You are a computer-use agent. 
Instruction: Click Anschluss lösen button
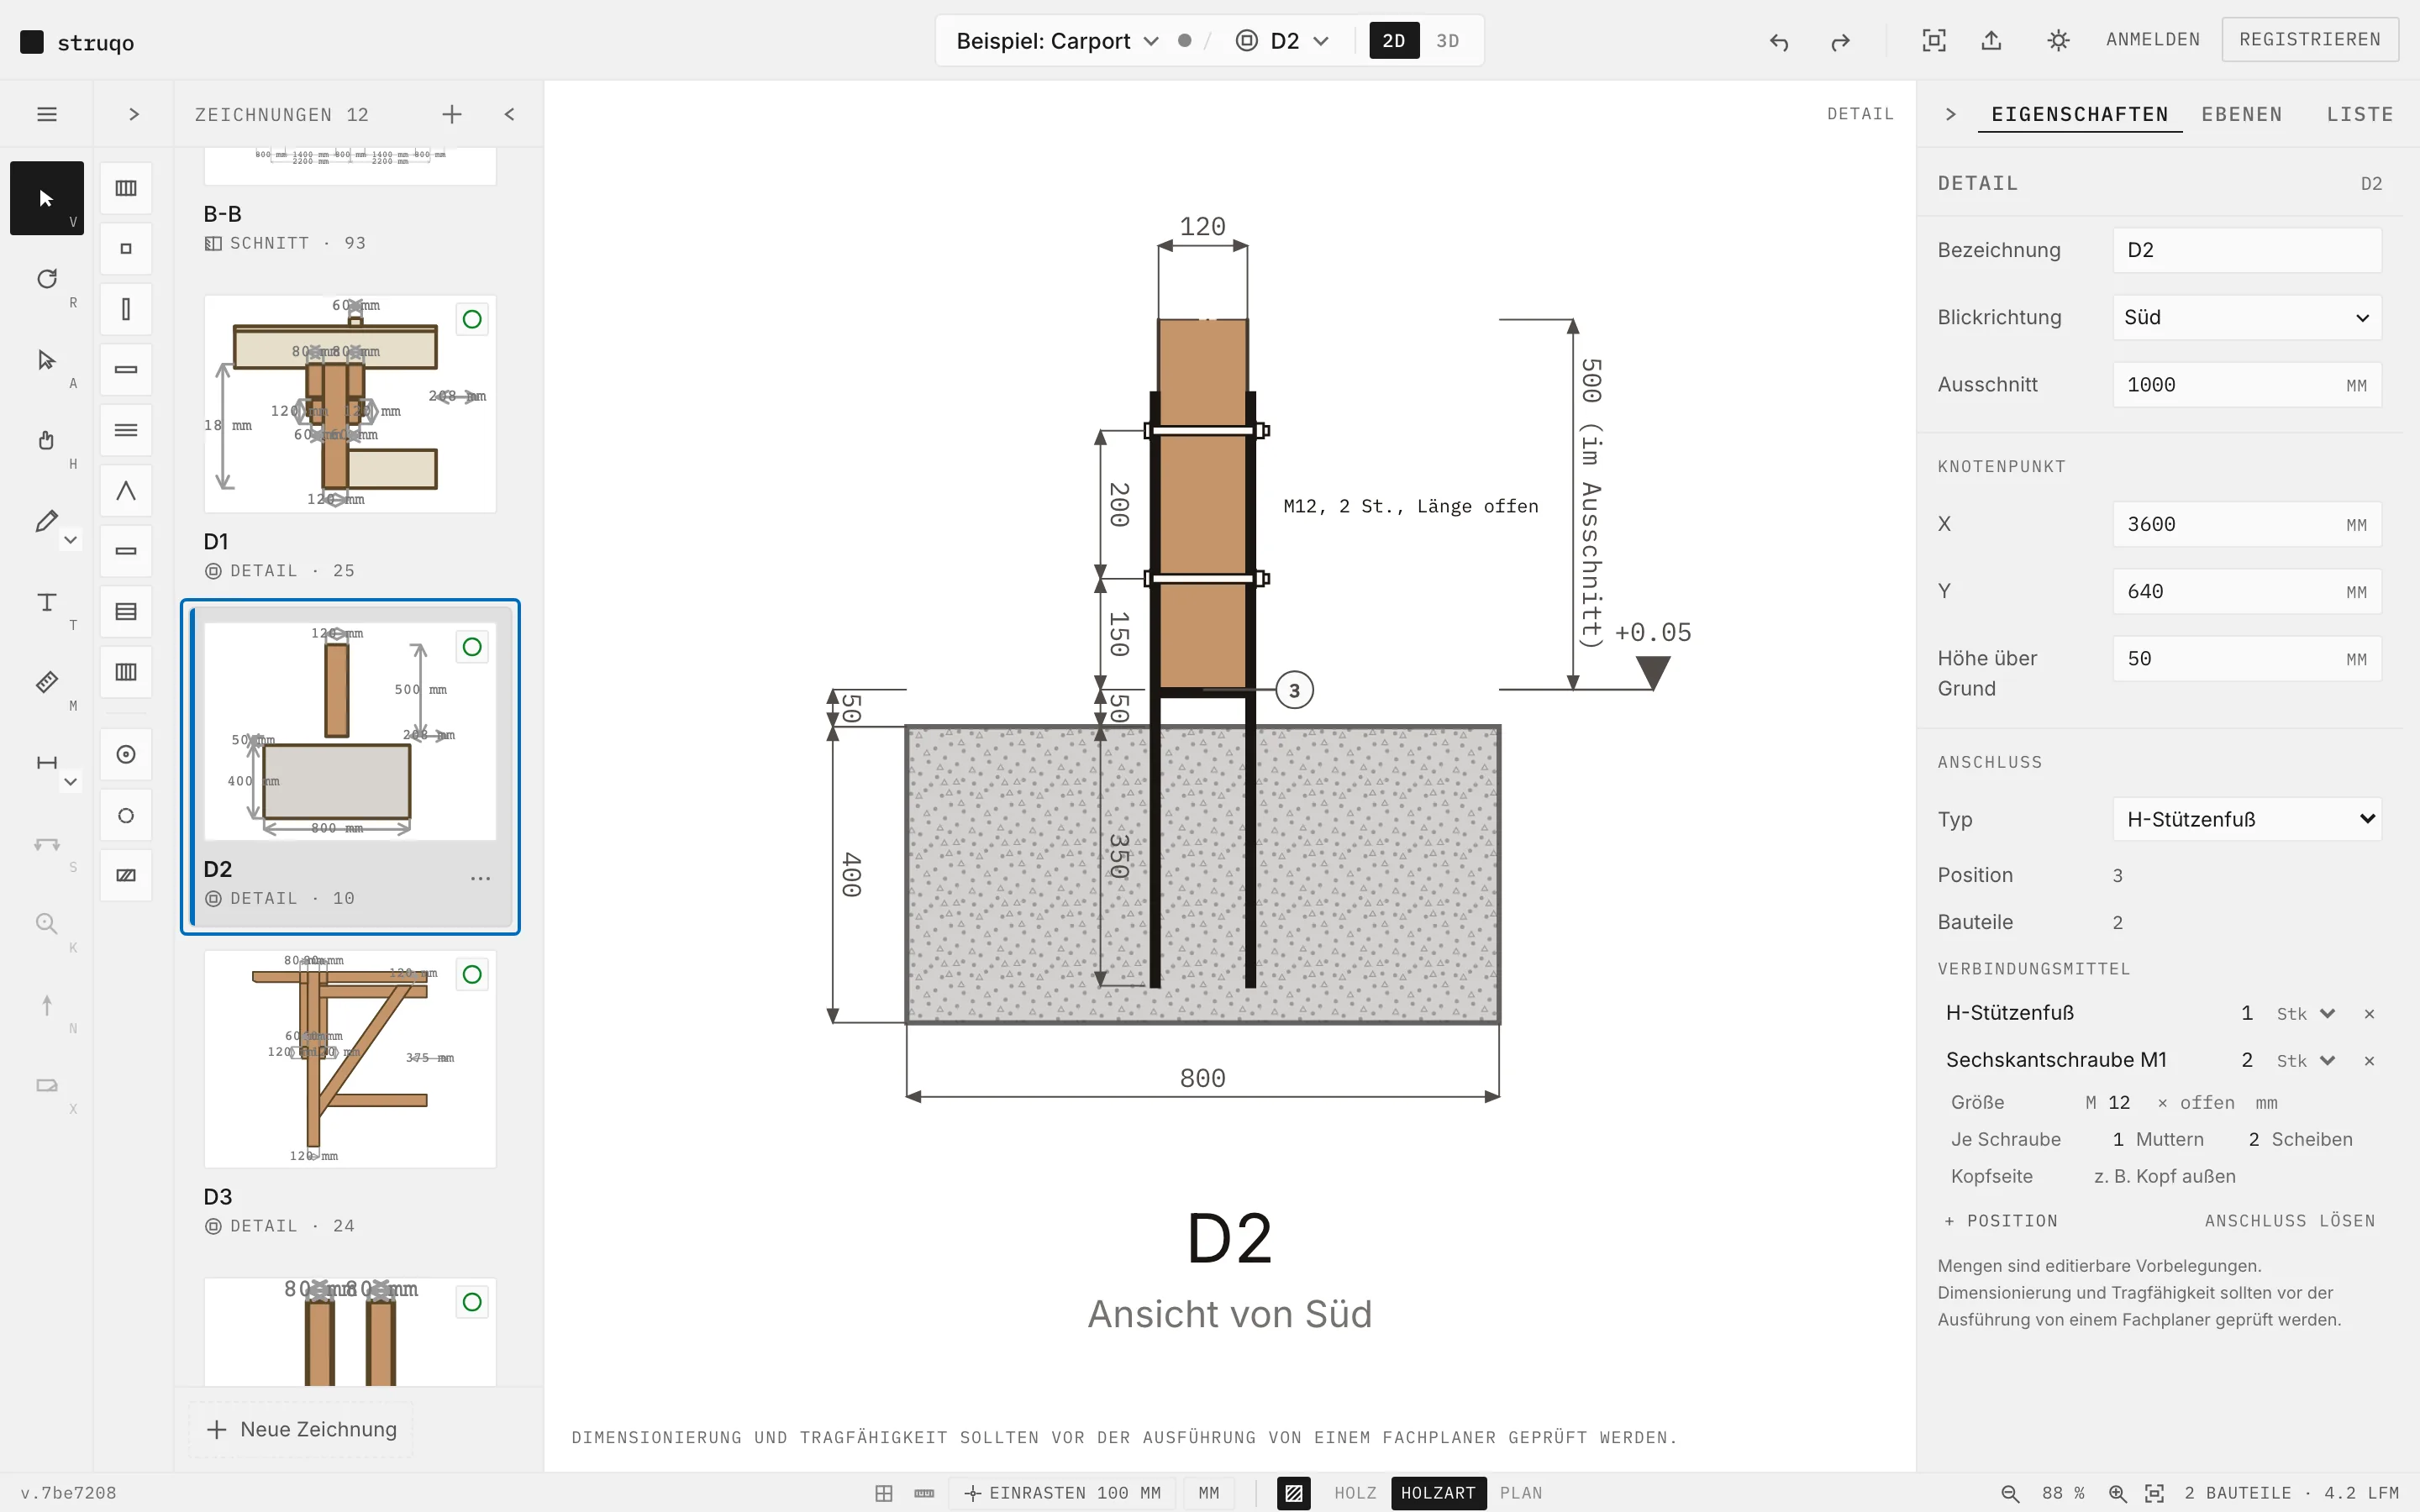pyautogui.click(x=2289, y=1221)
